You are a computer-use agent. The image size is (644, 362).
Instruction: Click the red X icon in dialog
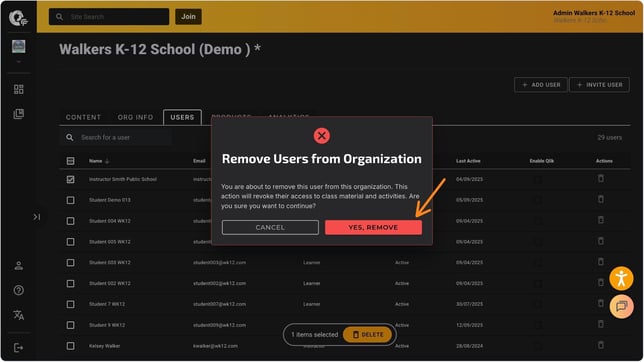[x=322, y=136]
